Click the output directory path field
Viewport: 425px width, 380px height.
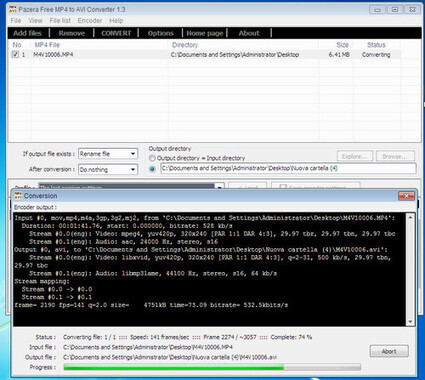tap(288, 168)
